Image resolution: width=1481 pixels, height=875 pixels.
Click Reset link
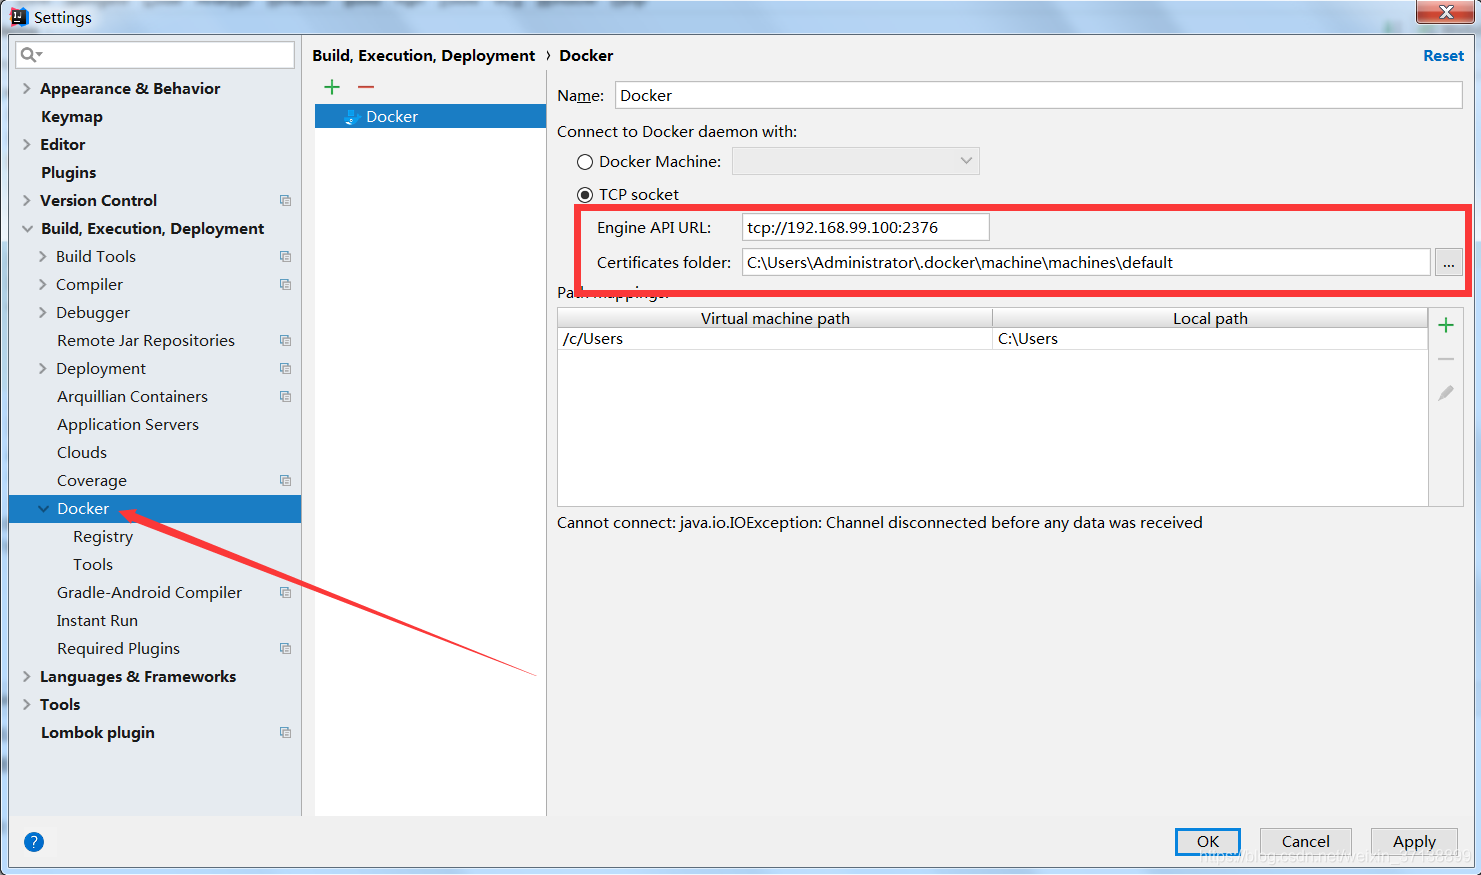(x=1443, y=56)
